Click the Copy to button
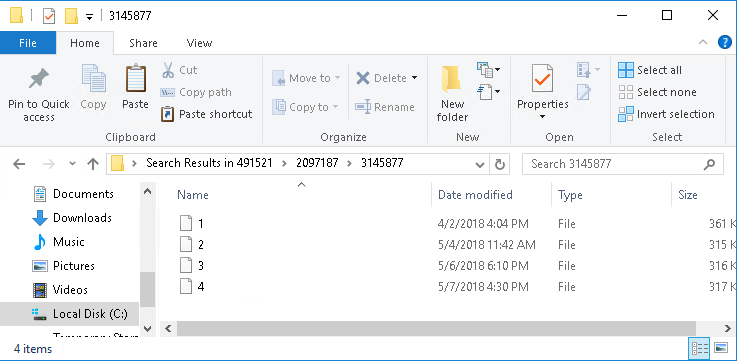This screenshot has width=737, height=362. (x=305, y=107)
